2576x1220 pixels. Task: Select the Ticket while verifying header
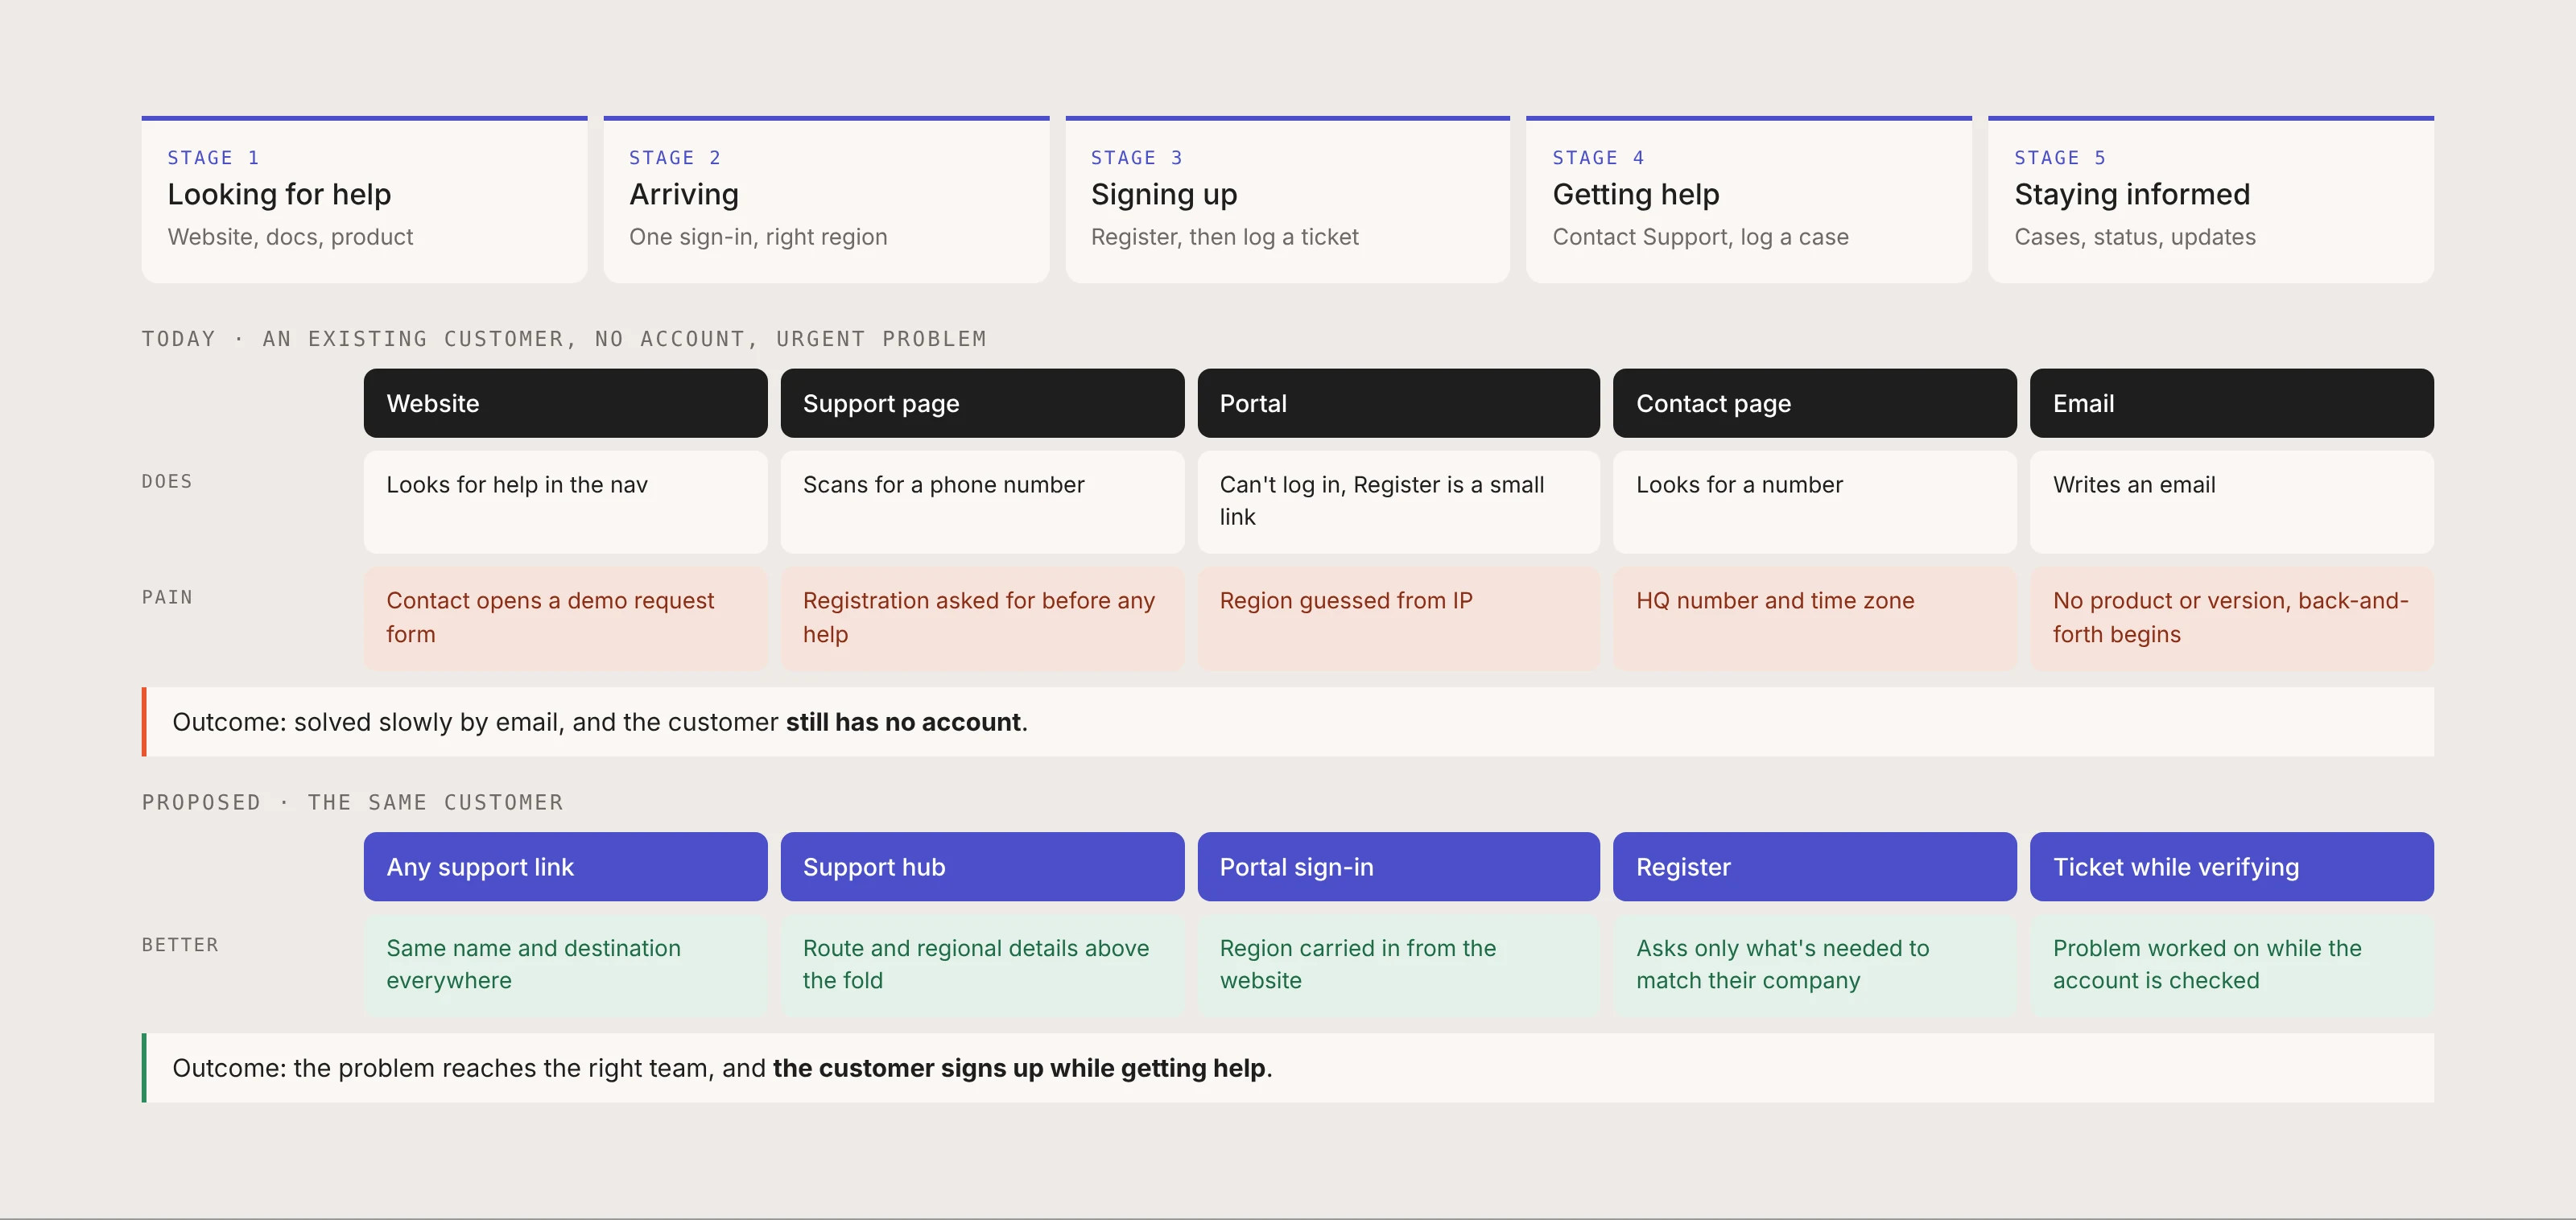(2232, 866)
